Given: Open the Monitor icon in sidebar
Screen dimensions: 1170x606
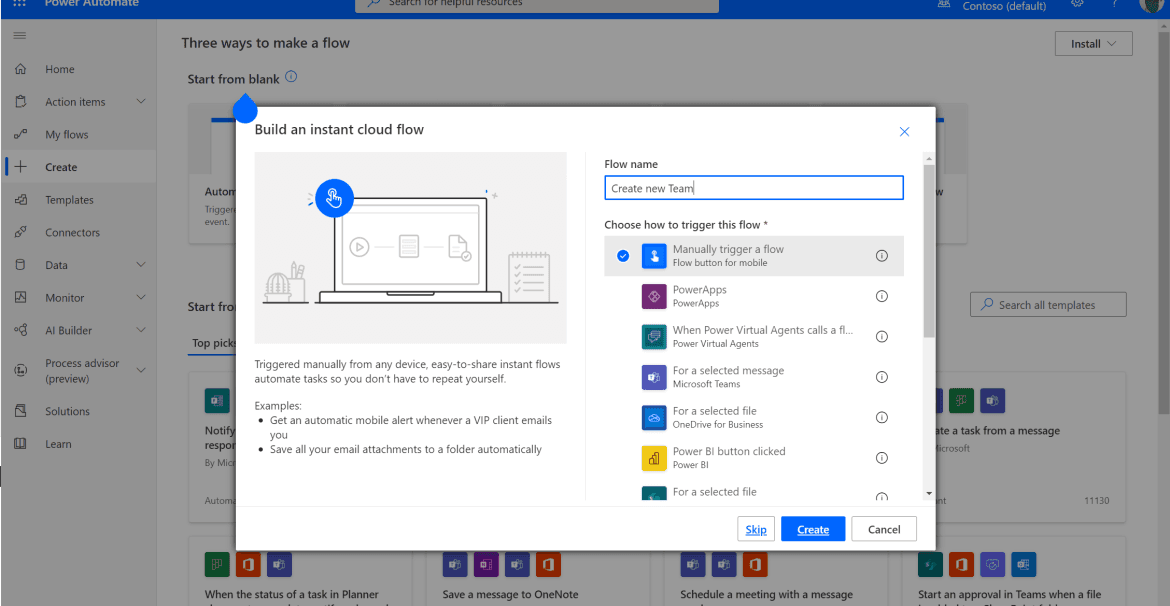Looking at the screenshot, I should point(21,297).
